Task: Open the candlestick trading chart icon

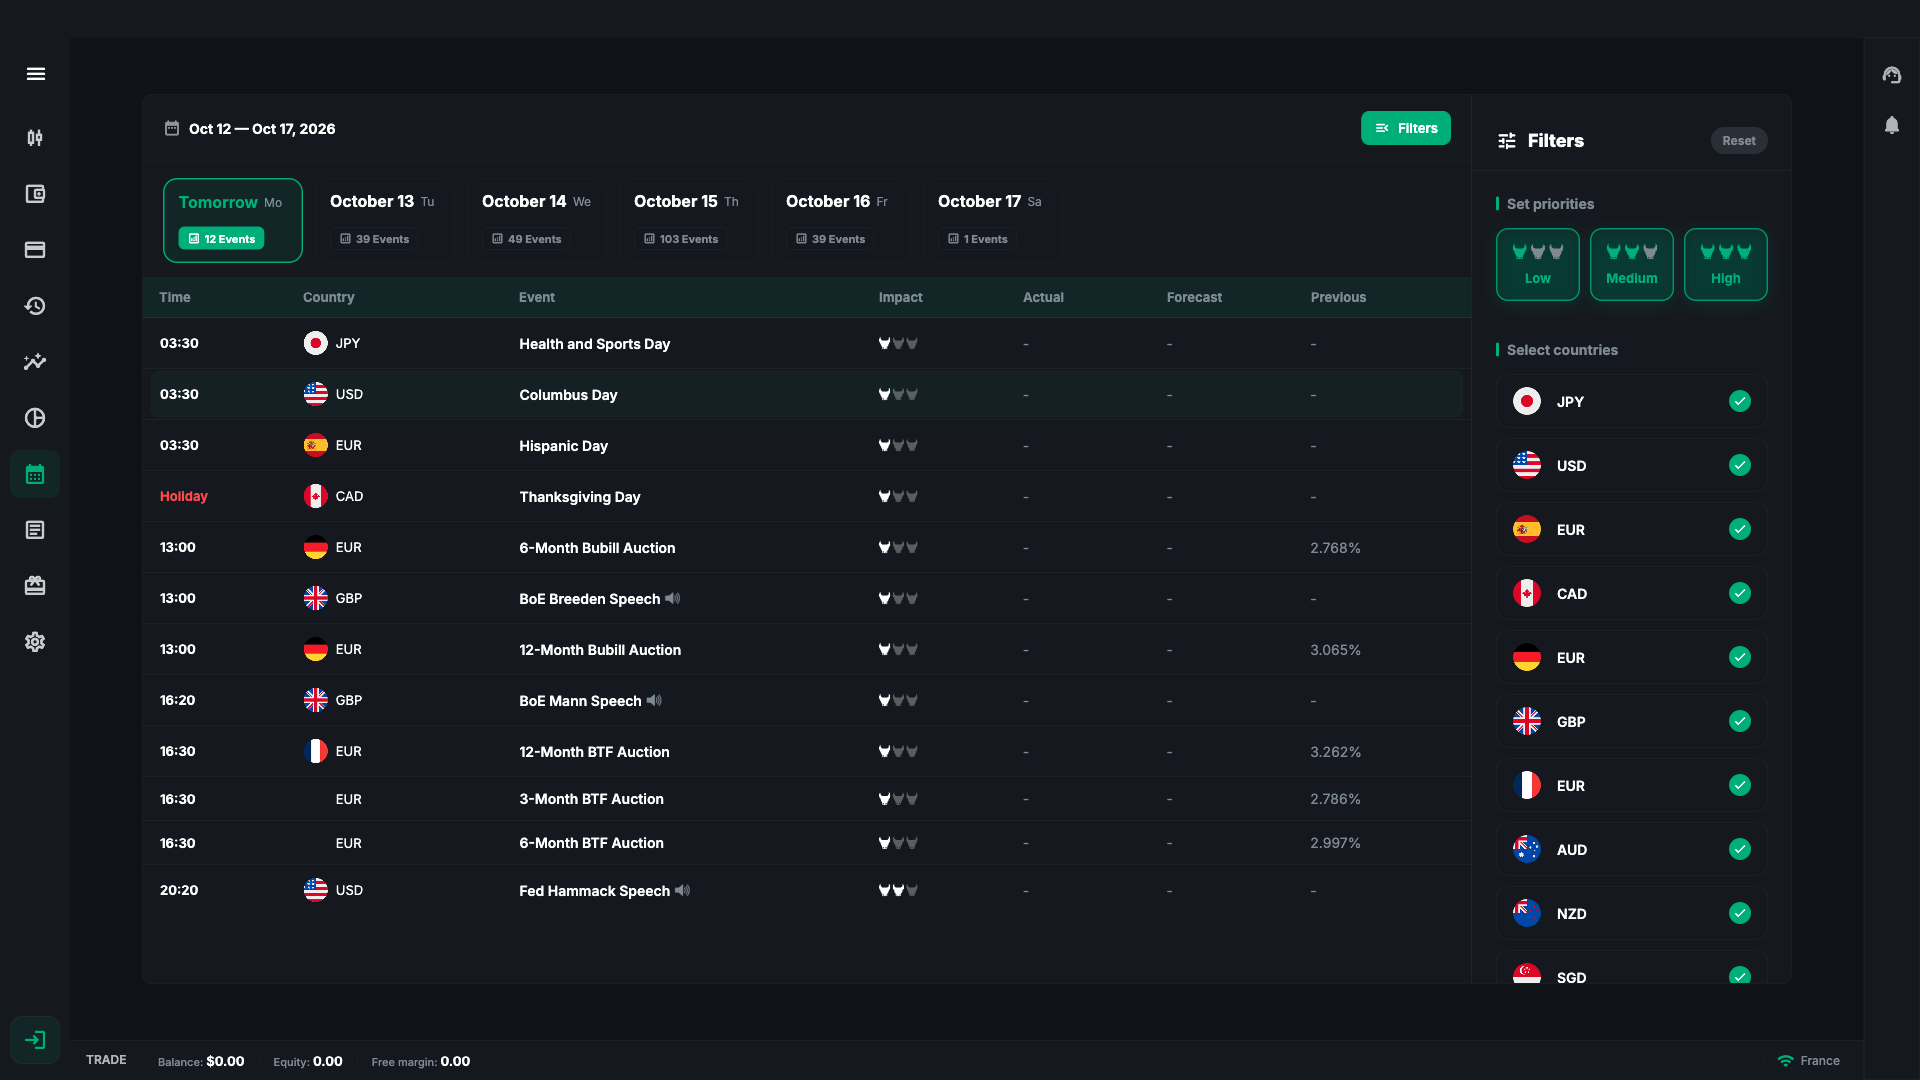Action: coord(35,138)
